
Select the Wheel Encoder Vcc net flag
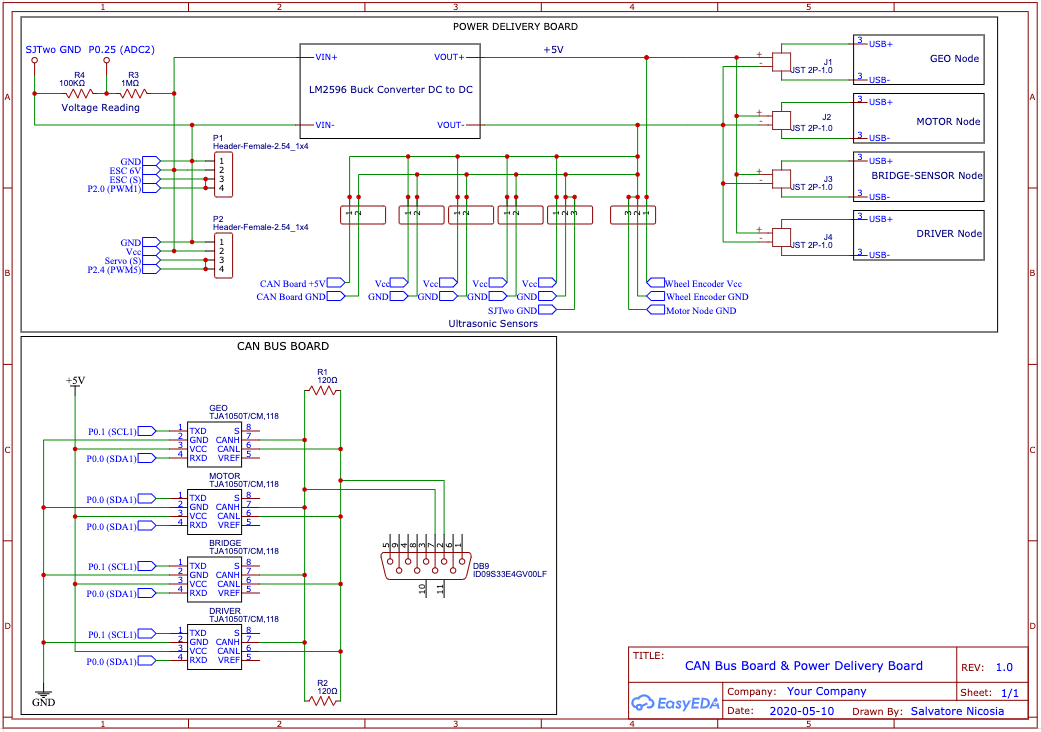coord(656,283)
